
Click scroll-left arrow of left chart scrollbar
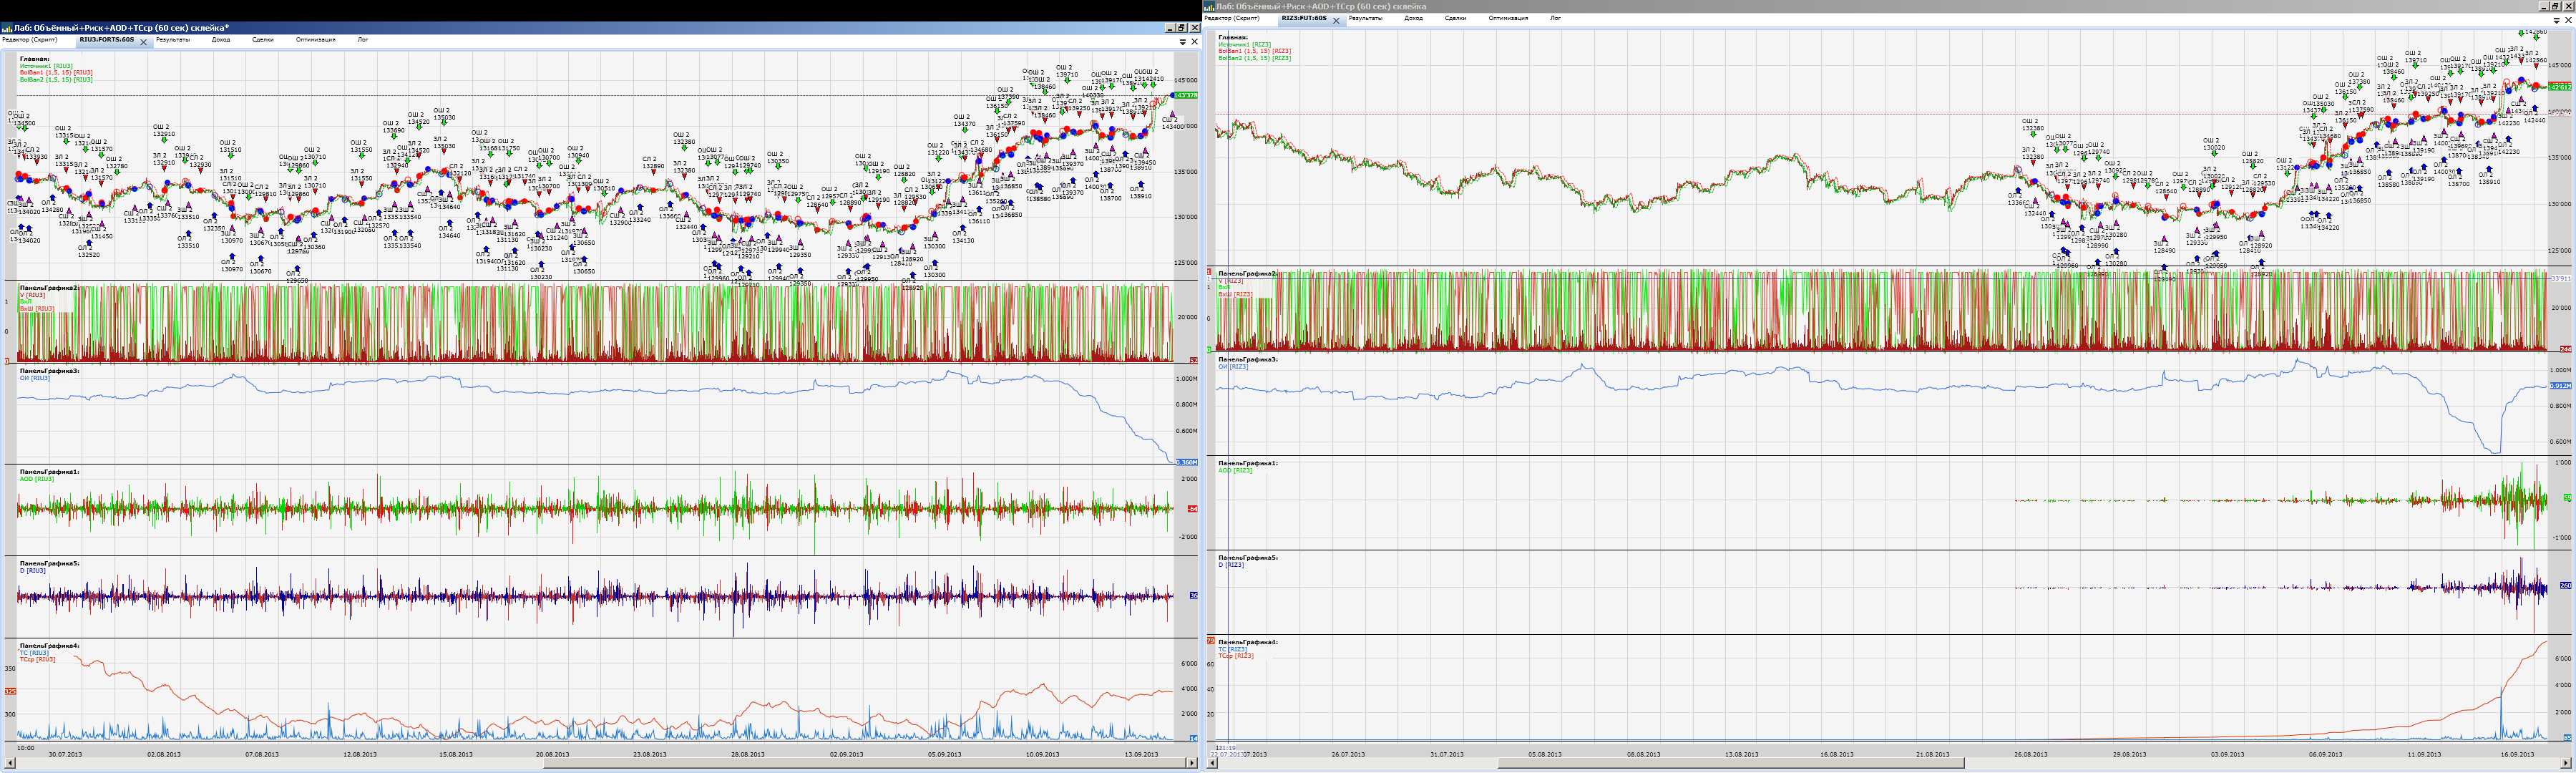click(10, 763)
